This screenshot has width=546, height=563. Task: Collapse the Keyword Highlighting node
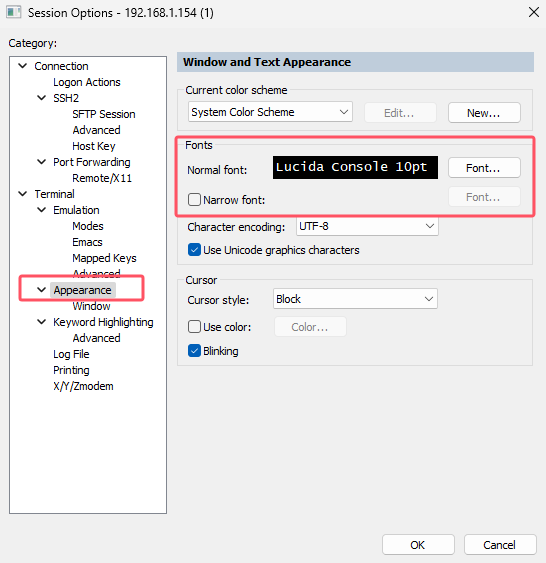42,322
